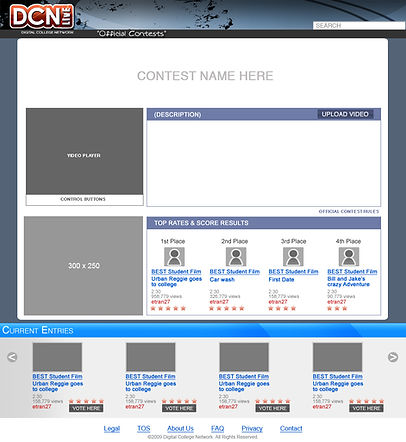The image size is (406, 442).
Task: Click VOTE HERE on the second entry
Action: point(179,408)
